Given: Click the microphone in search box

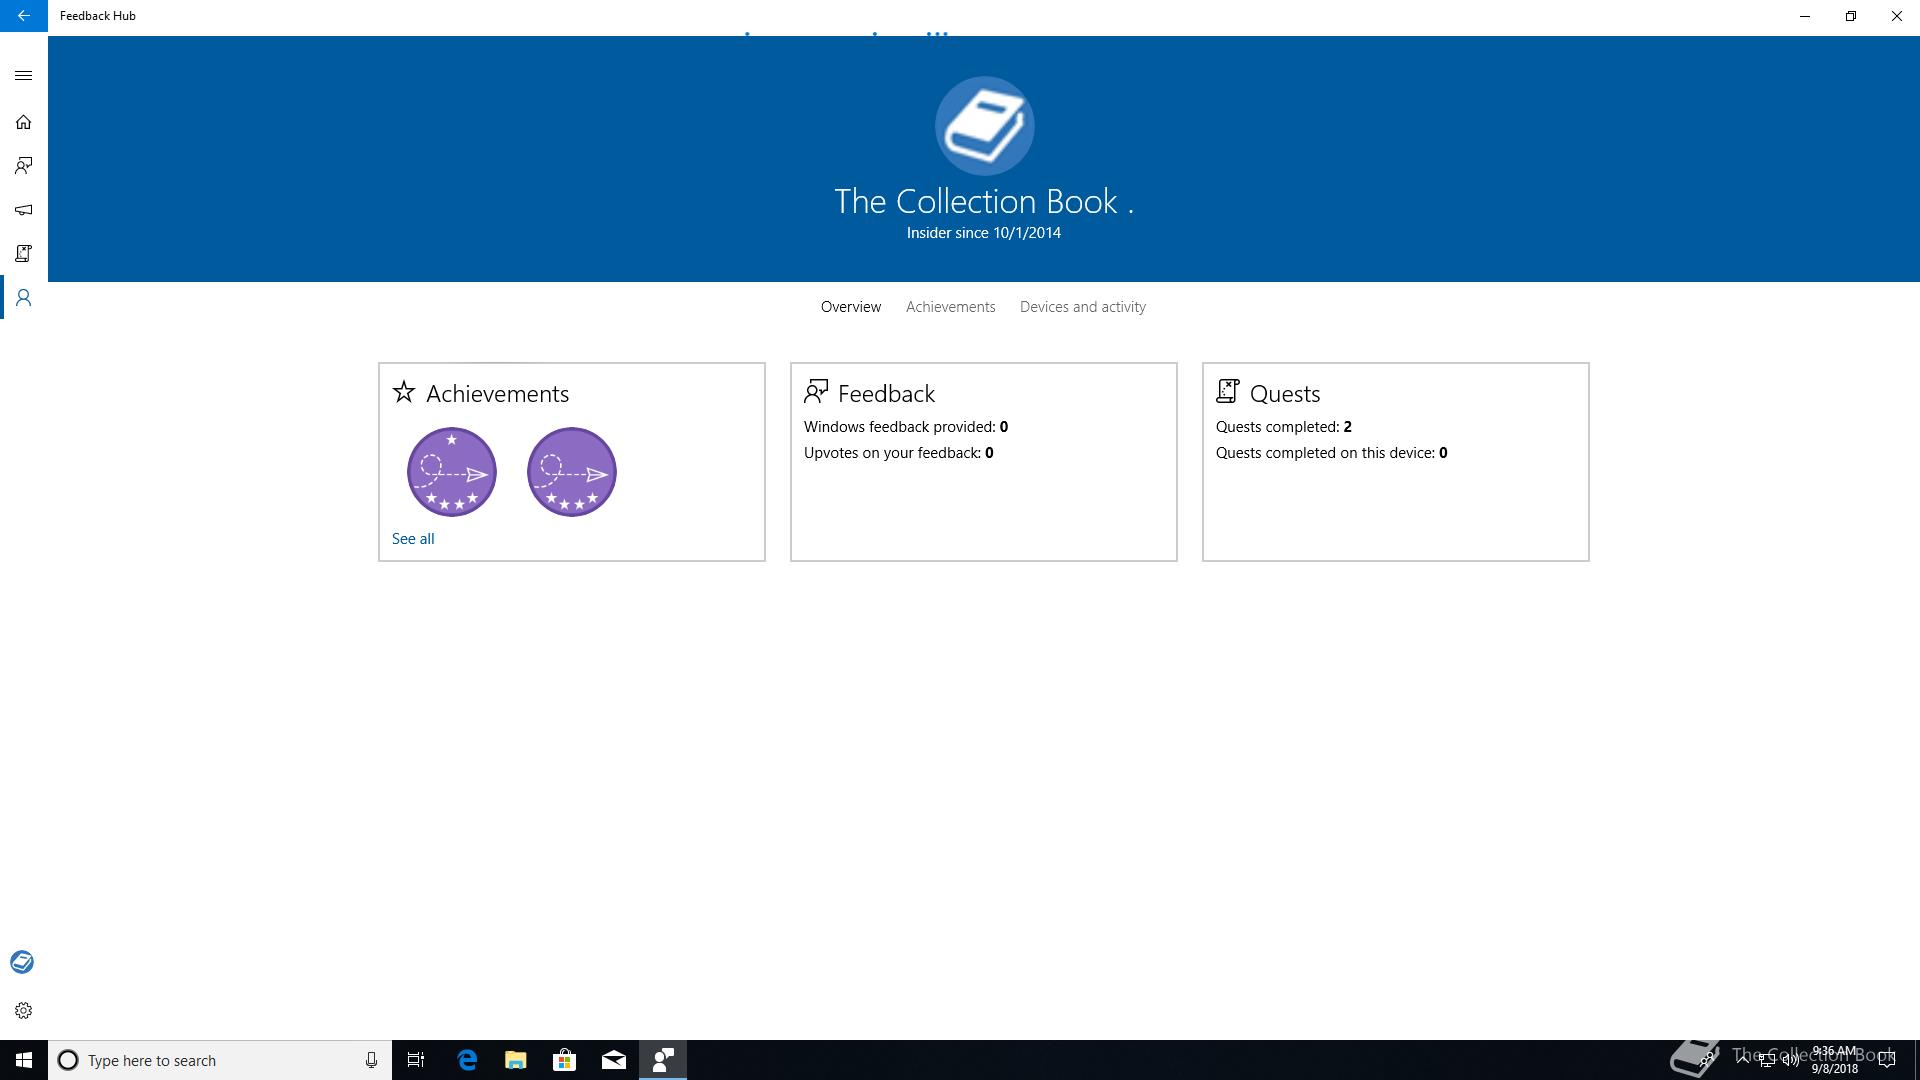Looking at the screenshot, I should (371, 1060).
